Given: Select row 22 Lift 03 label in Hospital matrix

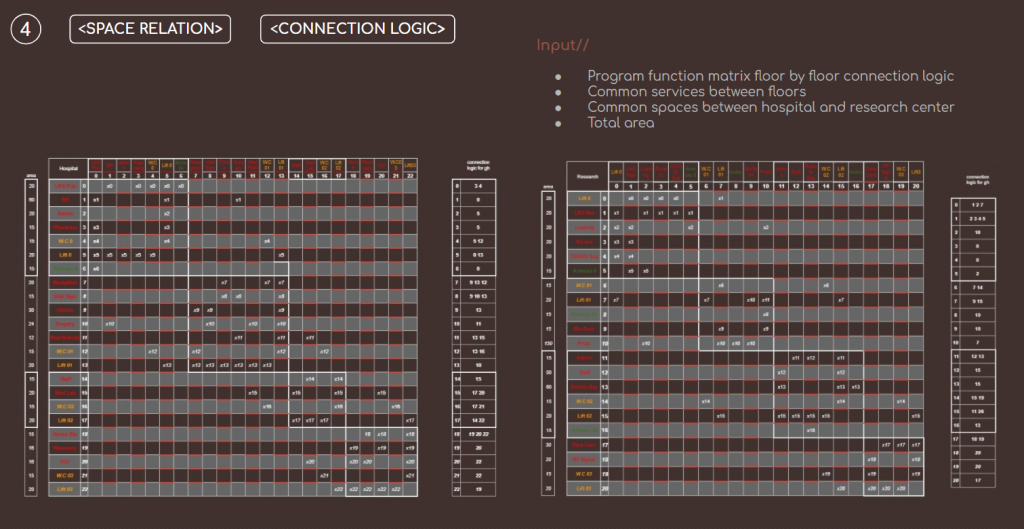Looking at the screenshot, I should (x=65, y=489).
